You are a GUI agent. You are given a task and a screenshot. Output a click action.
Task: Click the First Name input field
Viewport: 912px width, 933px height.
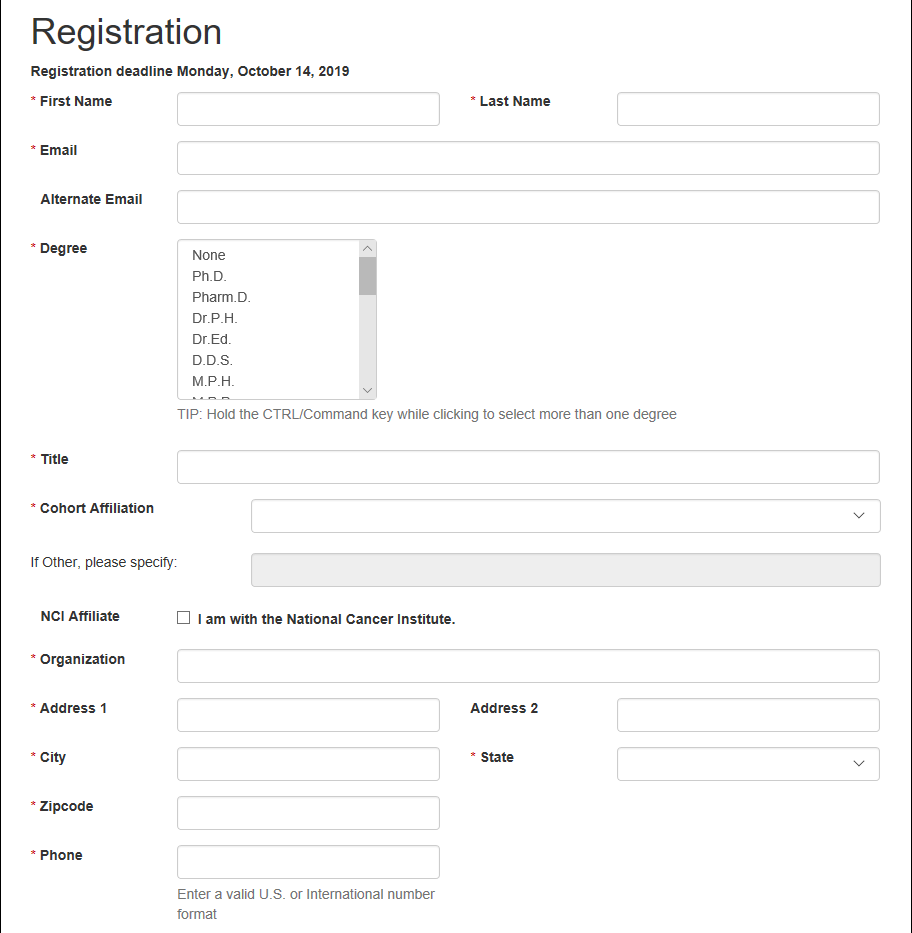click(308, 109)
